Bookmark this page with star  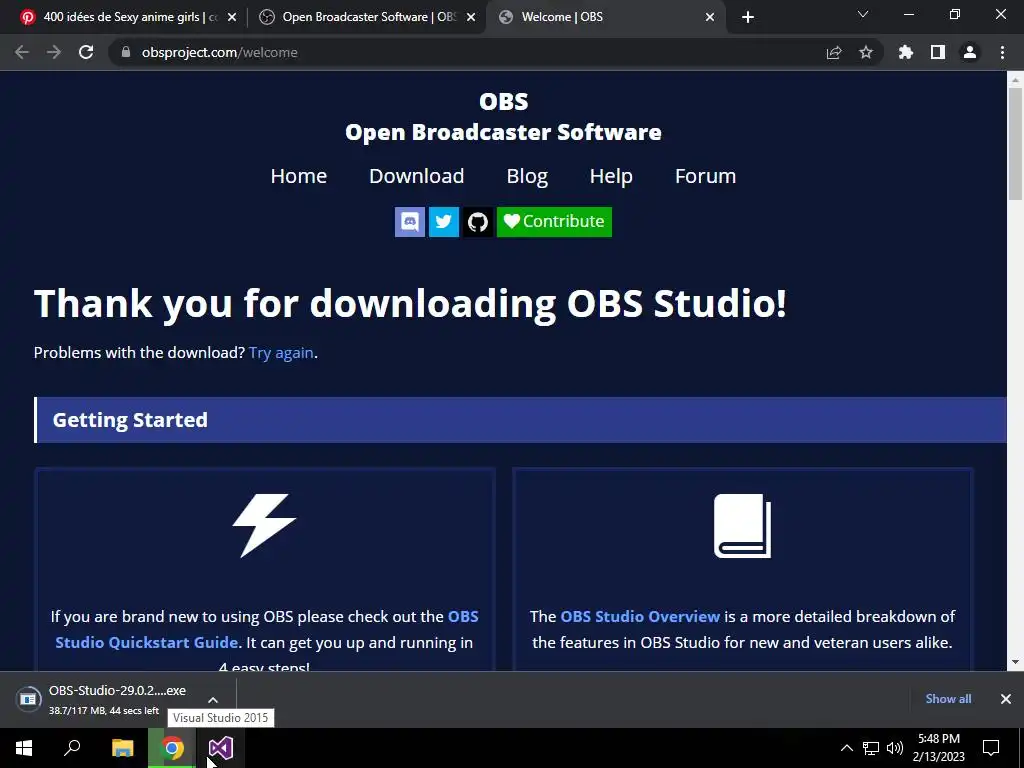(x=866, y=52)
